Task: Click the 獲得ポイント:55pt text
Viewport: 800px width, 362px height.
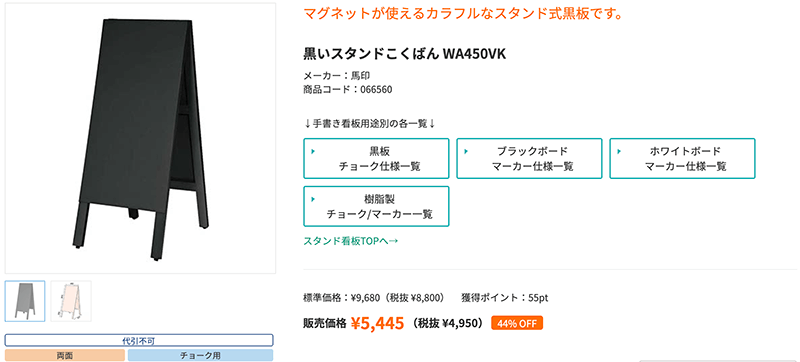Action: tap(505, 298)
